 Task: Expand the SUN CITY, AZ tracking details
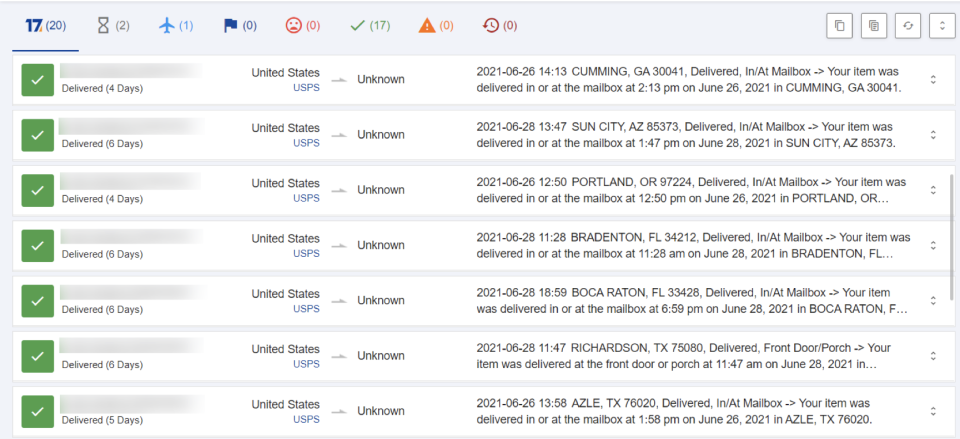click(933, 135)
